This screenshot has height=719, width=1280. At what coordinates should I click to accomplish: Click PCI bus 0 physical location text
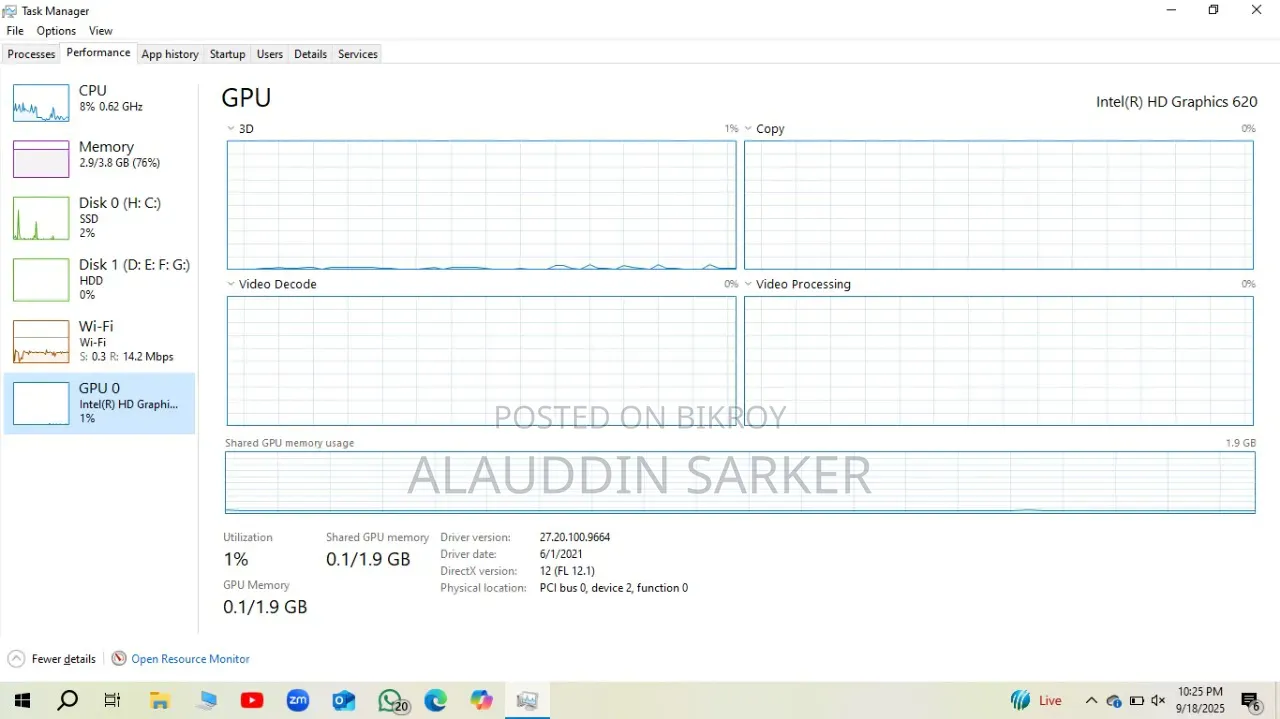click(x=614, y=588)
